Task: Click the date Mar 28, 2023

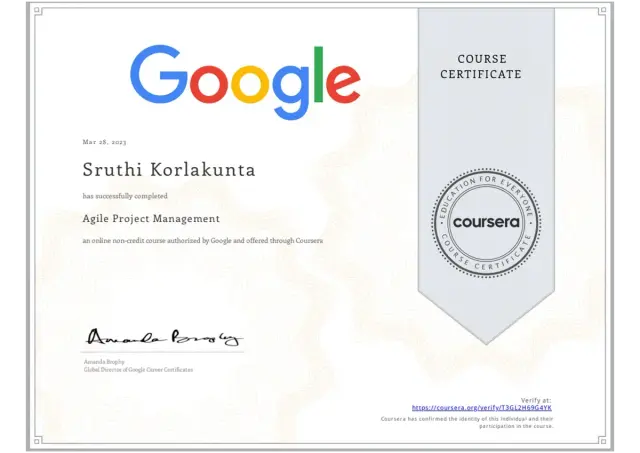Action: 104,143
